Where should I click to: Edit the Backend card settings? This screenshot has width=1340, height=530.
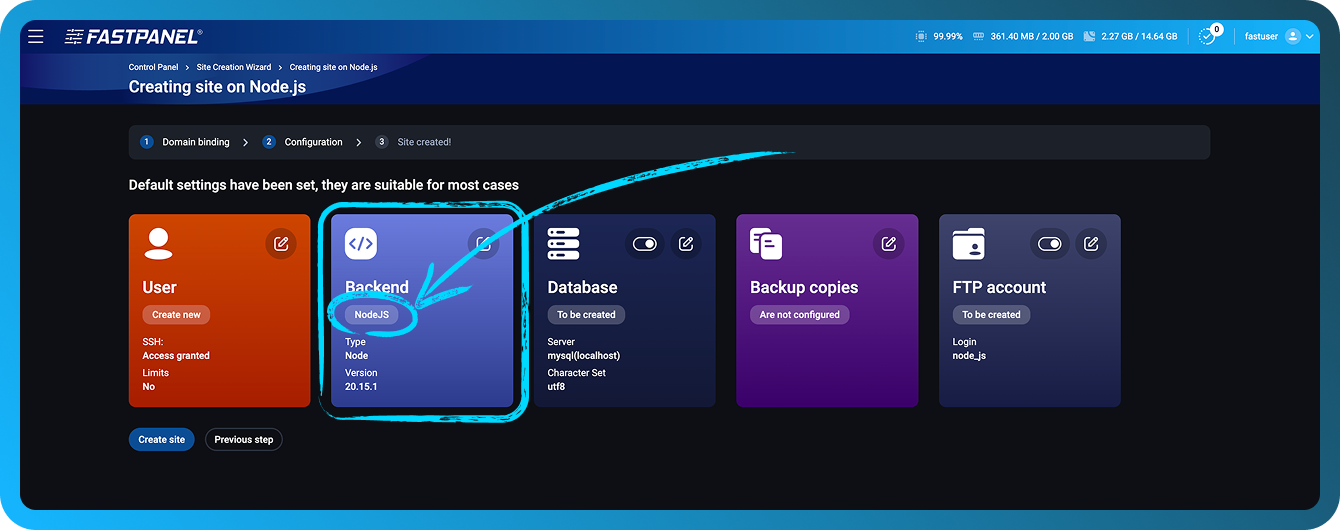[x=483, y=244]
